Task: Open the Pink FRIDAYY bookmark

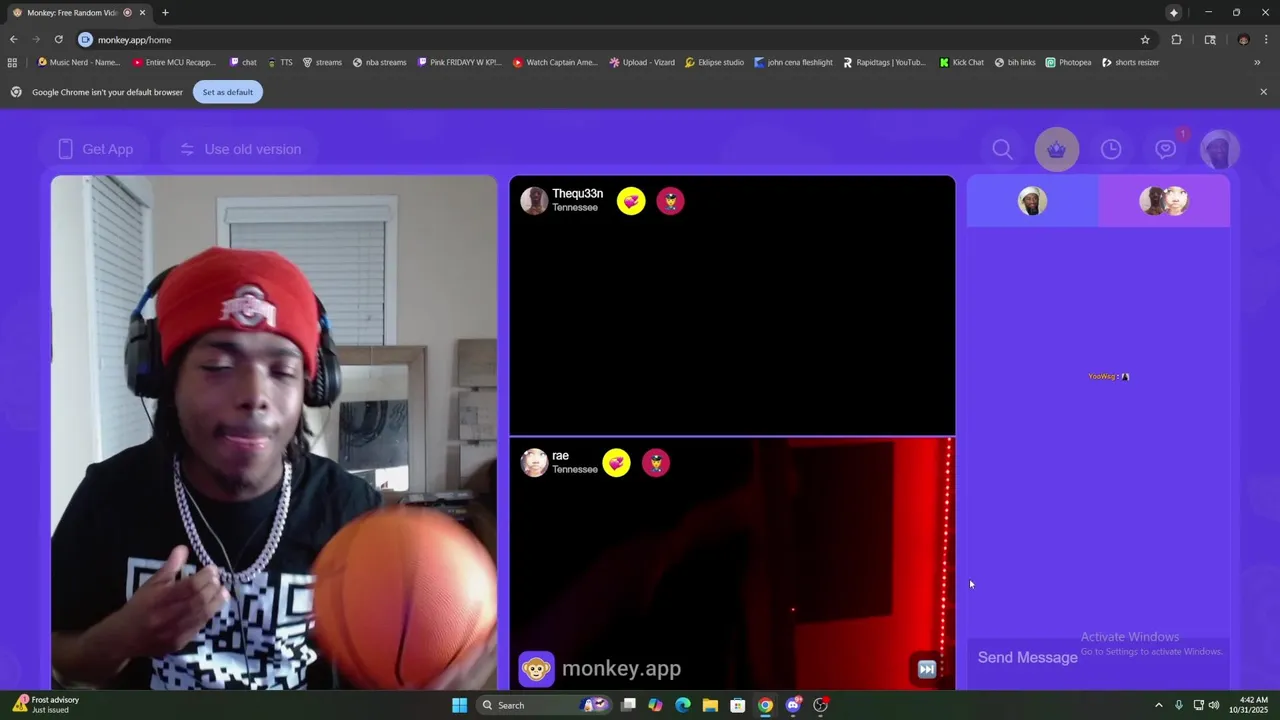Action: pyautogui.click(x=460, y=62)
